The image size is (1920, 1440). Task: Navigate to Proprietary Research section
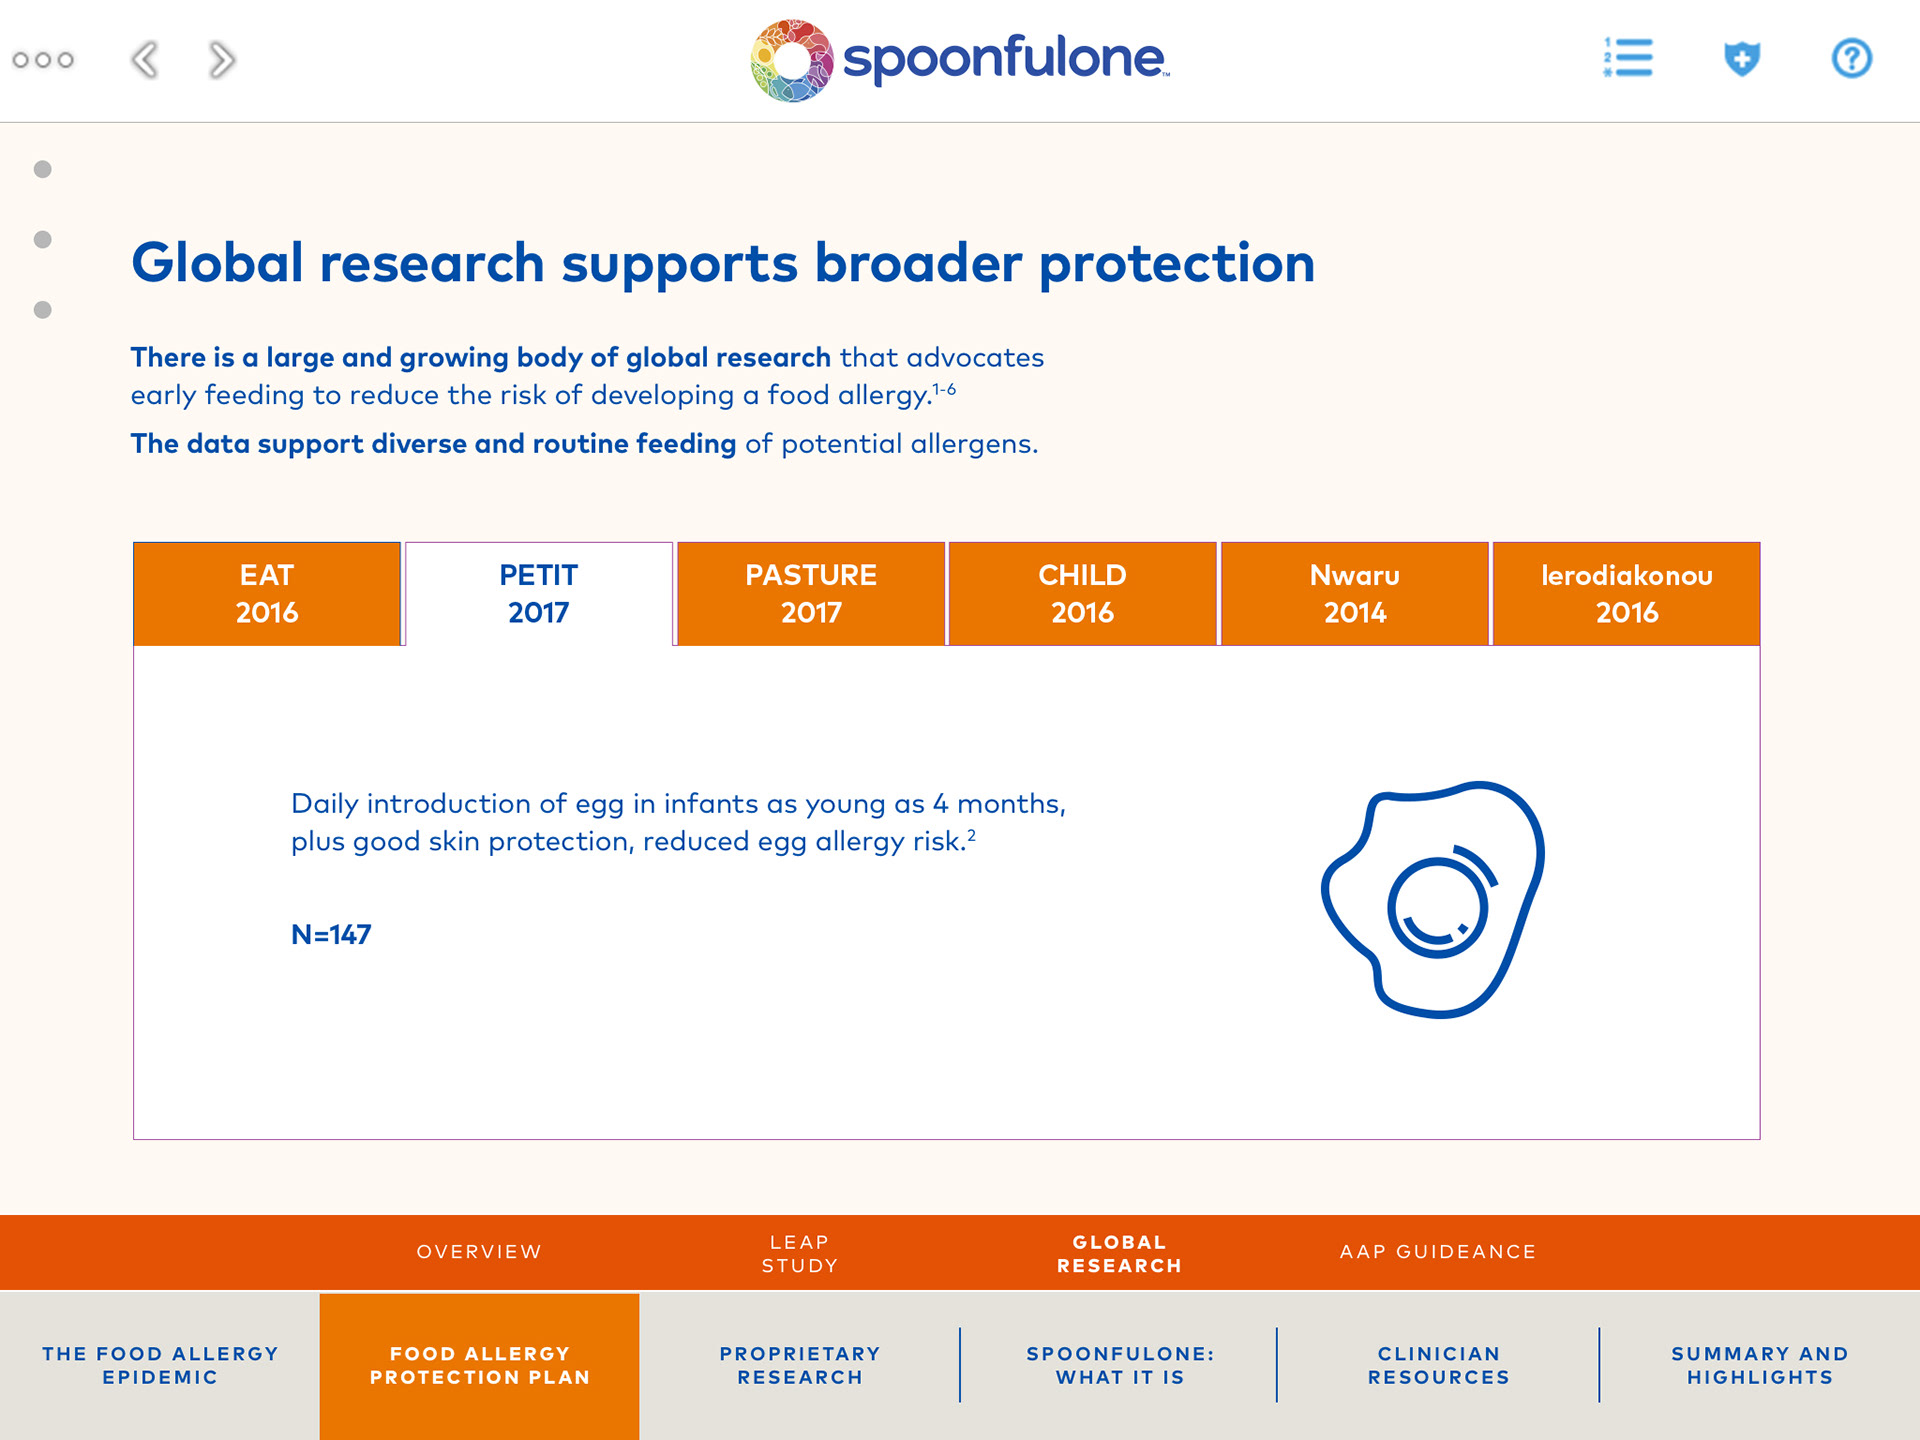799,1365
